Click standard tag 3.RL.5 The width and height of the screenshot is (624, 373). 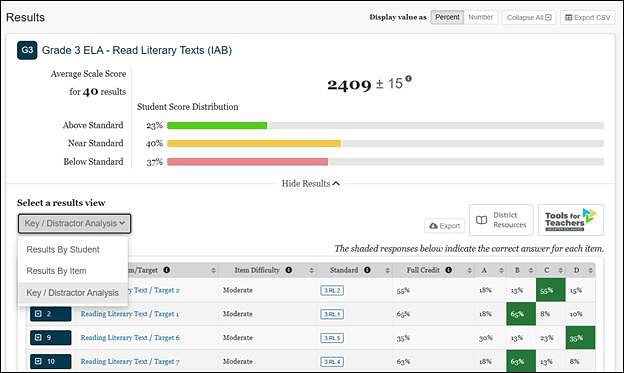[x=332, y=338]
